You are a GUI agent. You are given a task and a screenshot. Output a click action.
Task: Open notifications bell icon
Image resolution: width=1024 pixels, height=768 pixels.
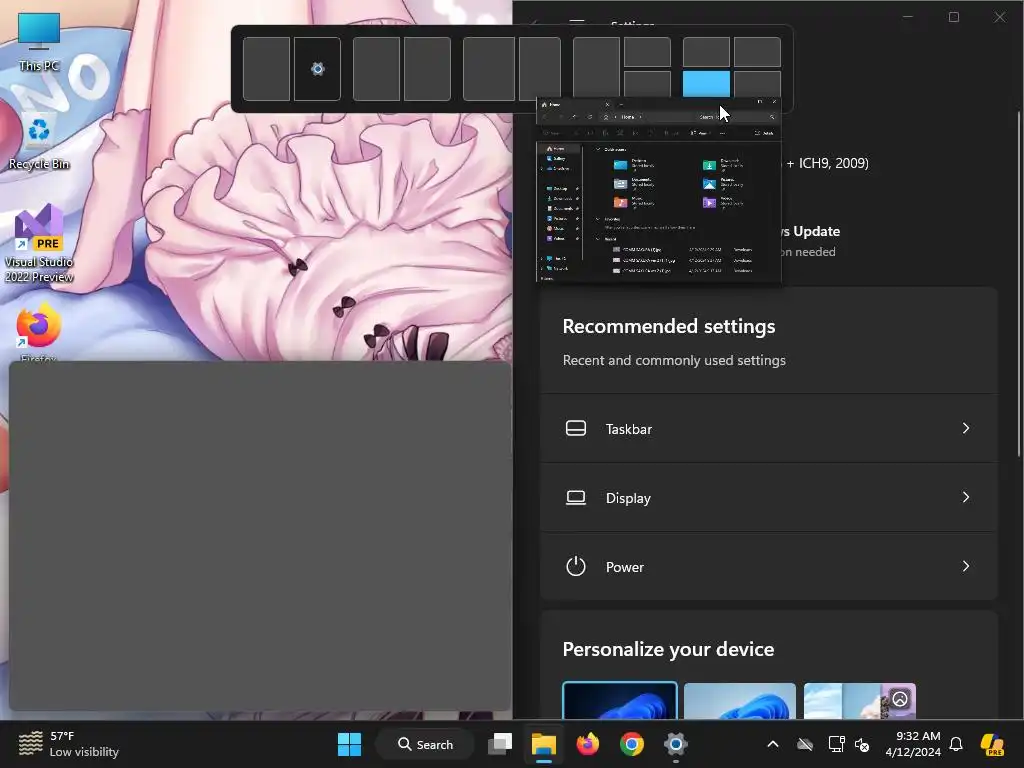956,744
